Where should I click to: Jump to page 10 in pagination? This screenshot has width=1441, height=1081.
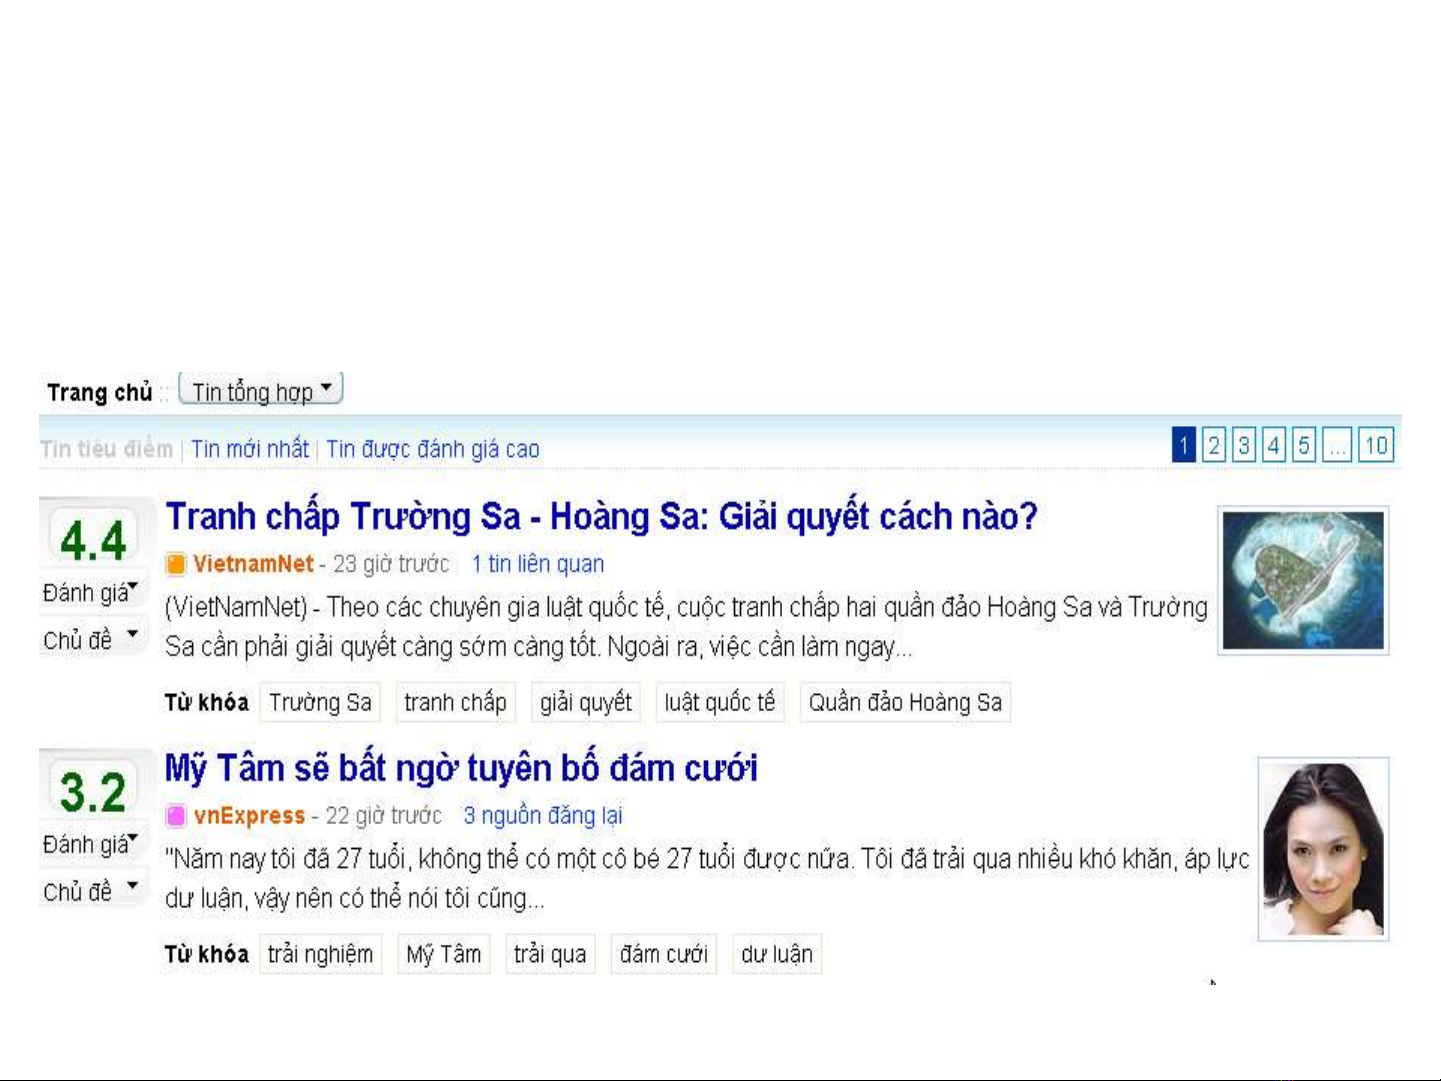coord(1376,445)
